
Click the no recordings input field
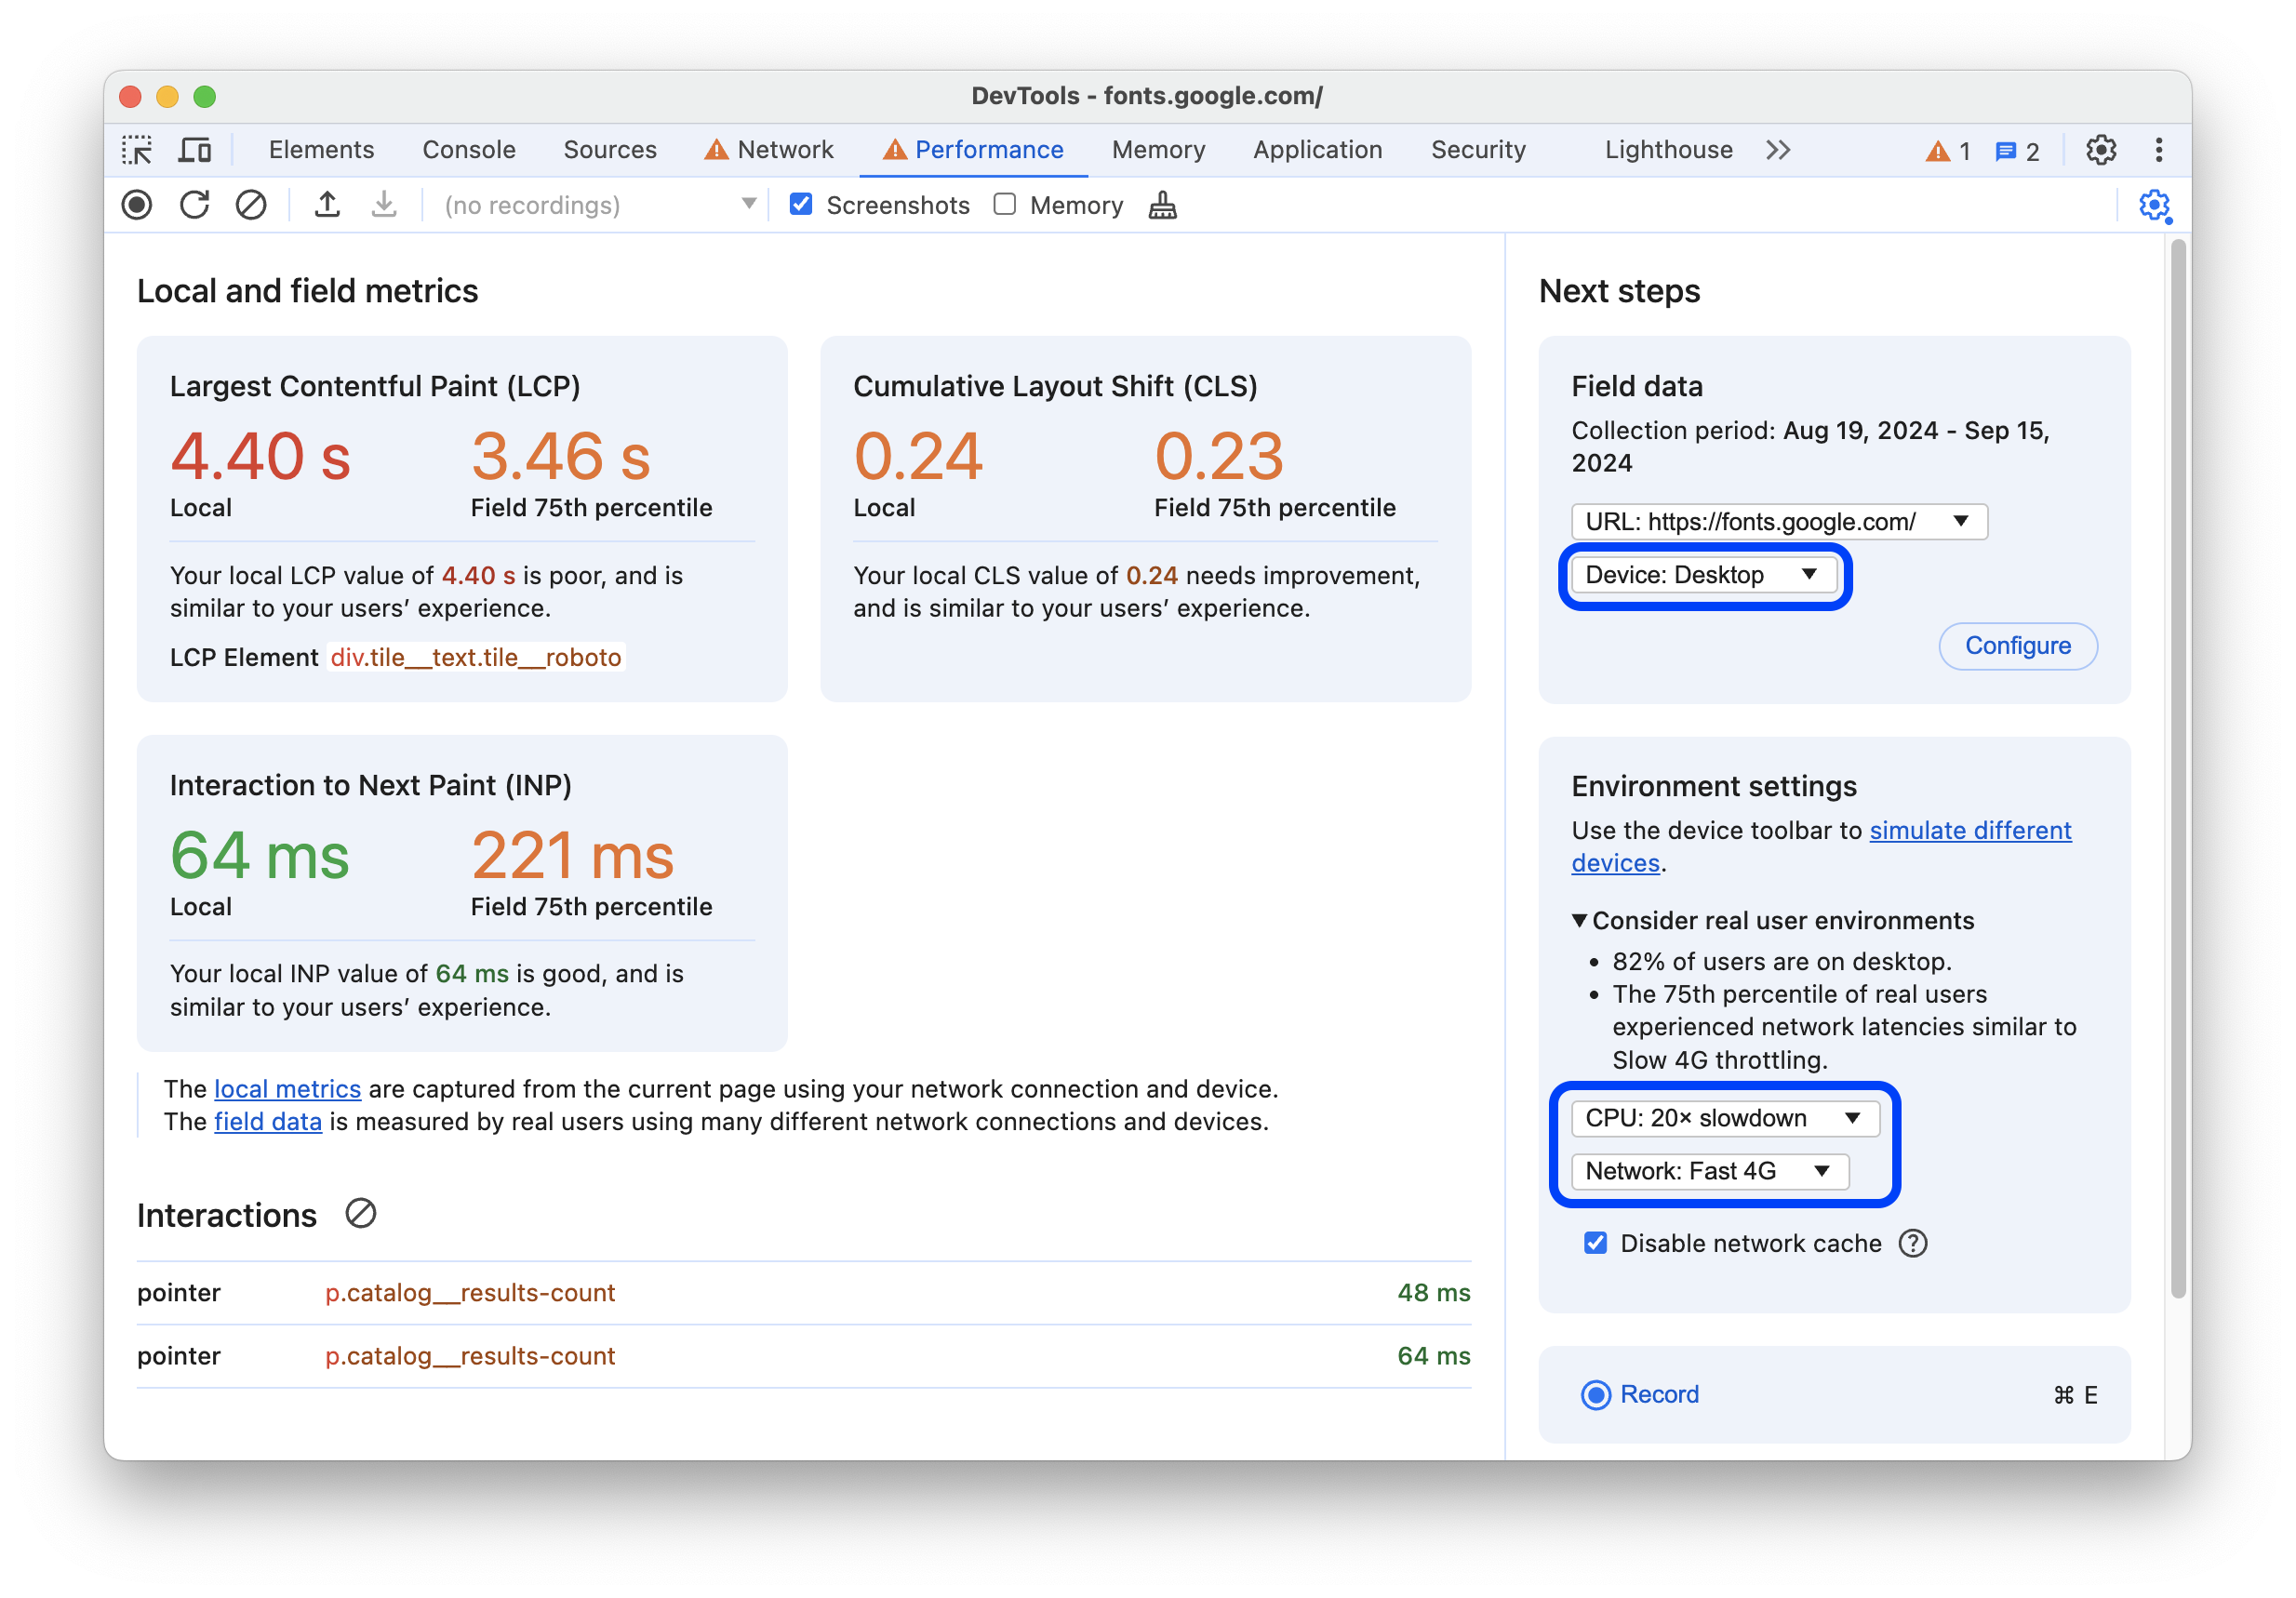[x=595, y=207]
